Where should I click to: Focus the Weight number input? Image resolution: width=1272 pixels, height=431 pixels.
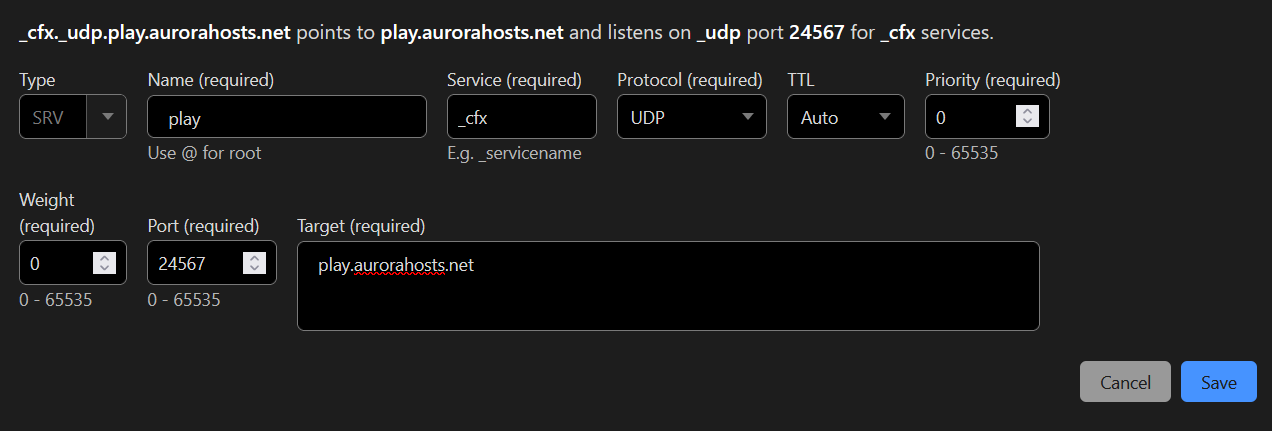pyautogui.click(x=55, y=264)
